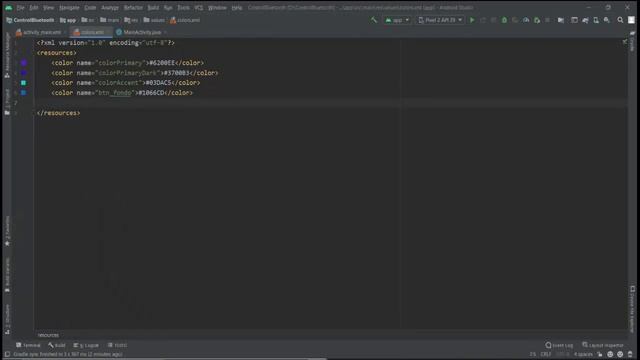The height and width of the screenshot is (360, 640).
Task: Open the Refactor menu
Action: [133, 8]
